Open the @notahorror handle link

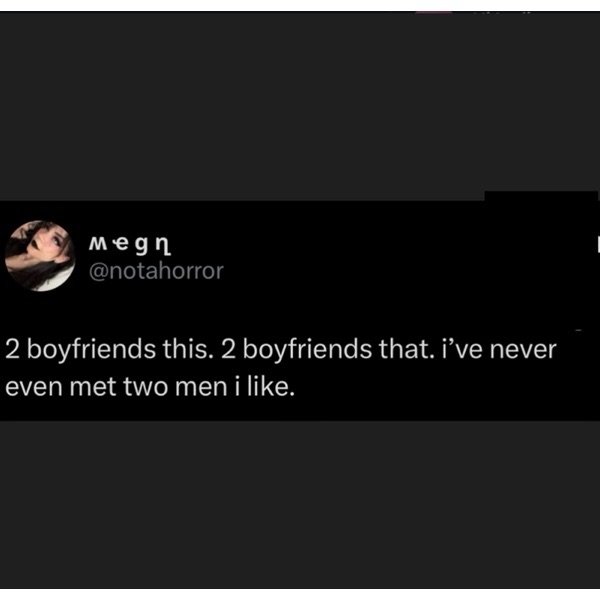[157, 270]
